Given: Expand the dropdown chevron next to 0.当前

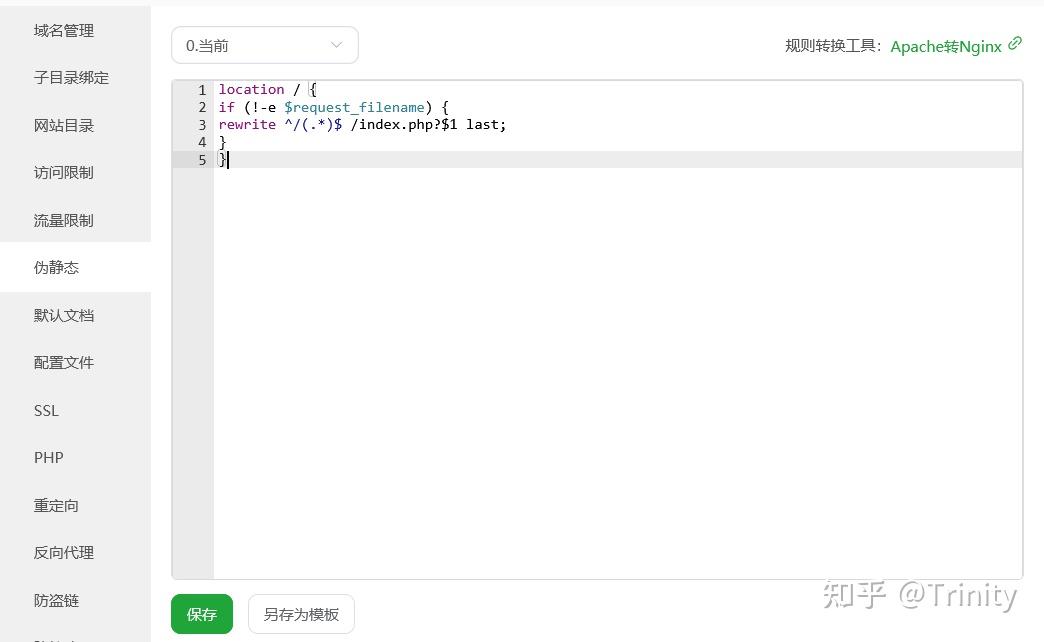Looking at the screenshot, I should pyautogui.click(x=337, y=45).
